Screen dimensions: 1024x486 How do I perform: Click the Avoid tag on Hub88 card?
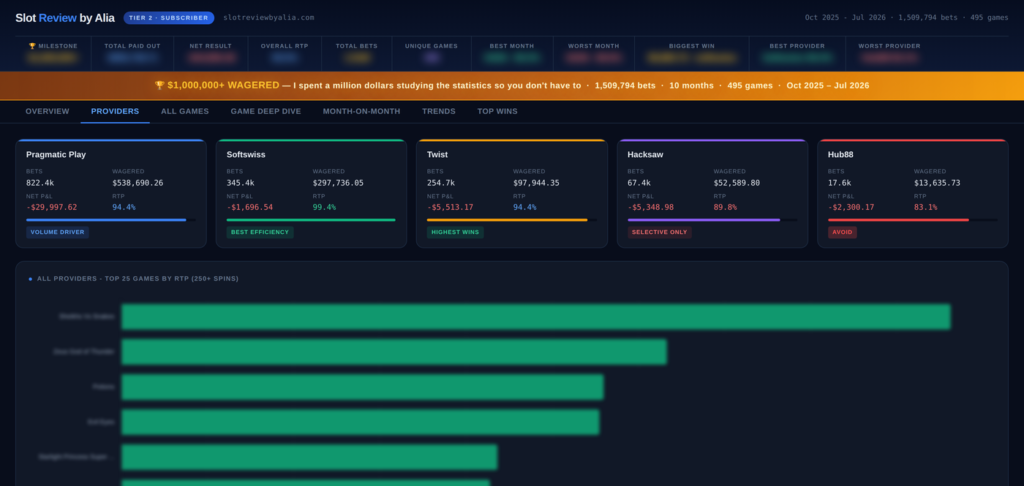pos(842,232)
